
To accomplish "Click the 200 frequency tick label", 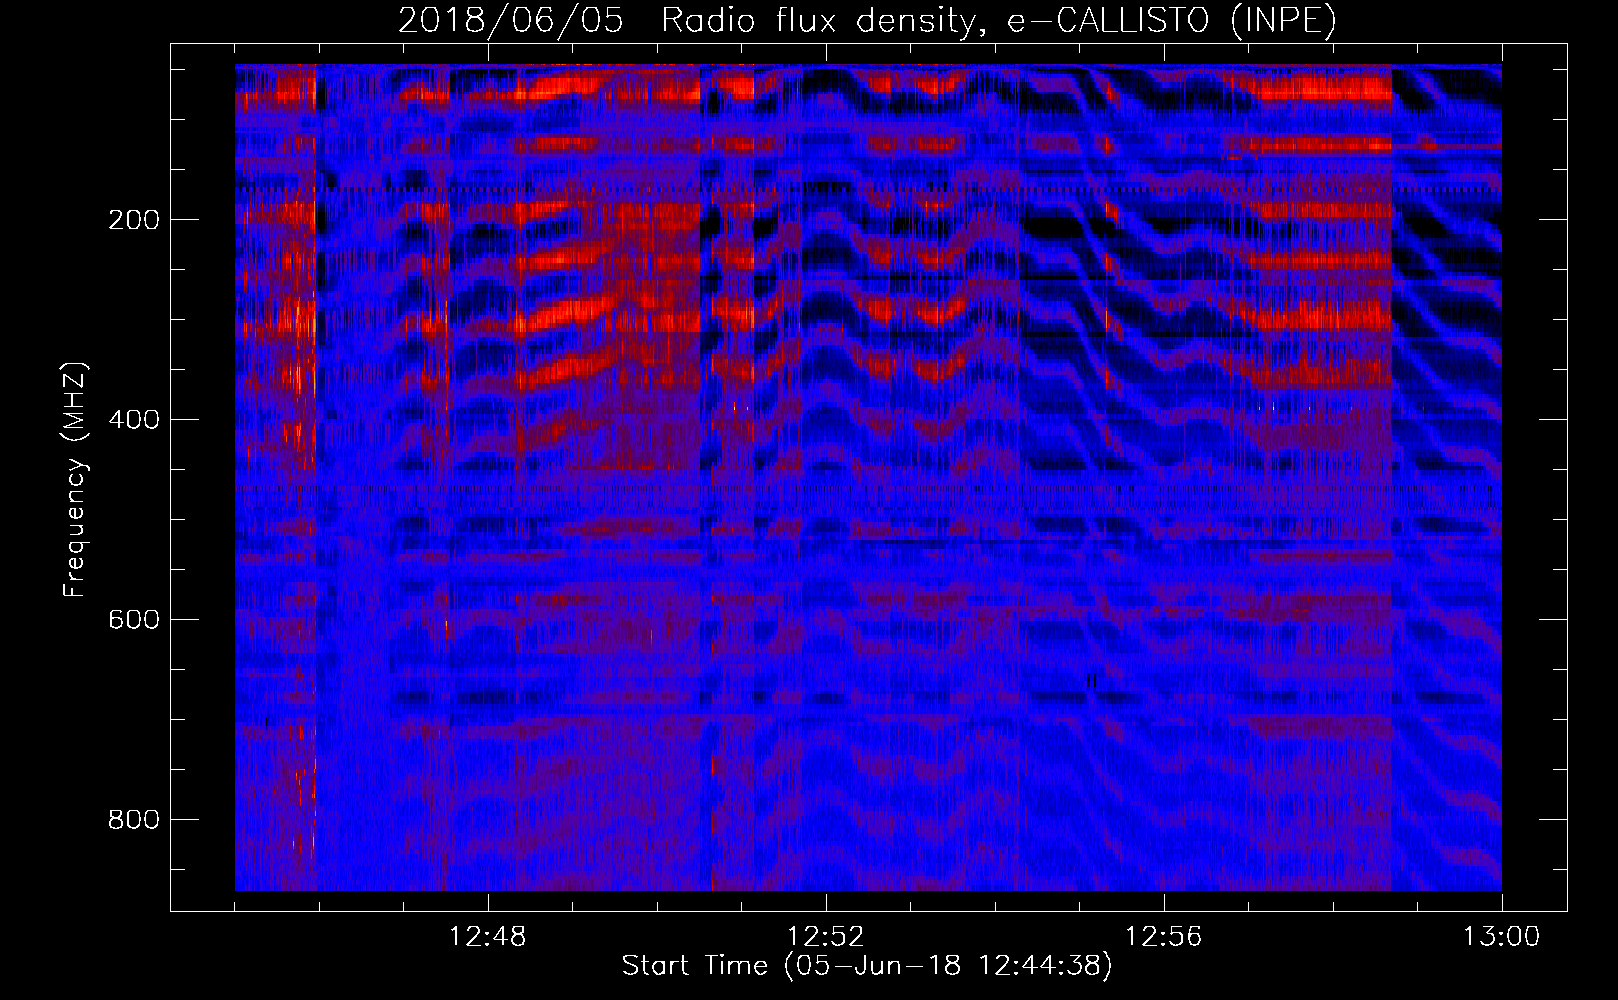I will 133,220.
